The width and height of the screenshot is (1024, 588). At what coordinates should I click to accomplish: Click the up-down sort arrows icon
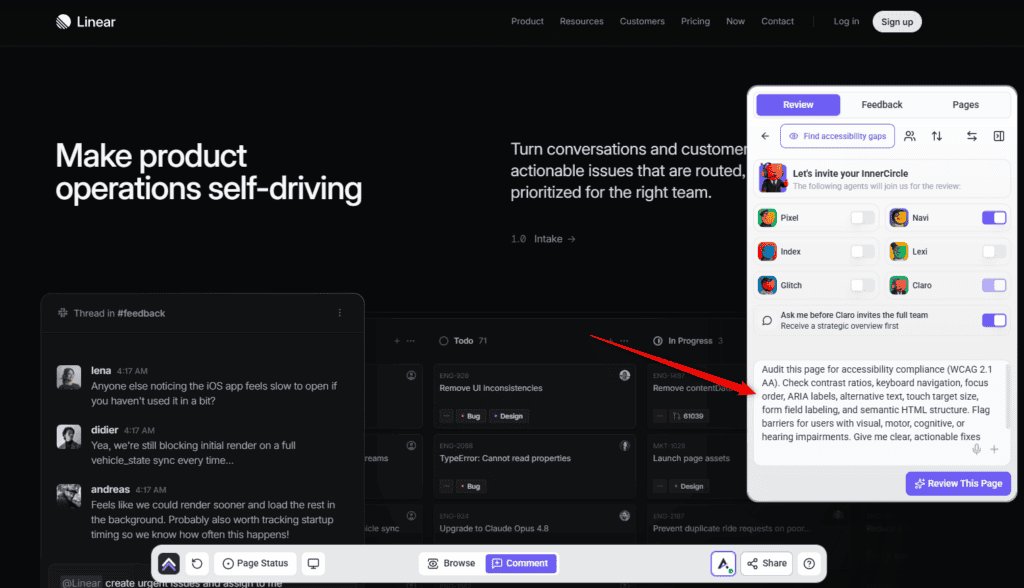(x=936, y=136)
